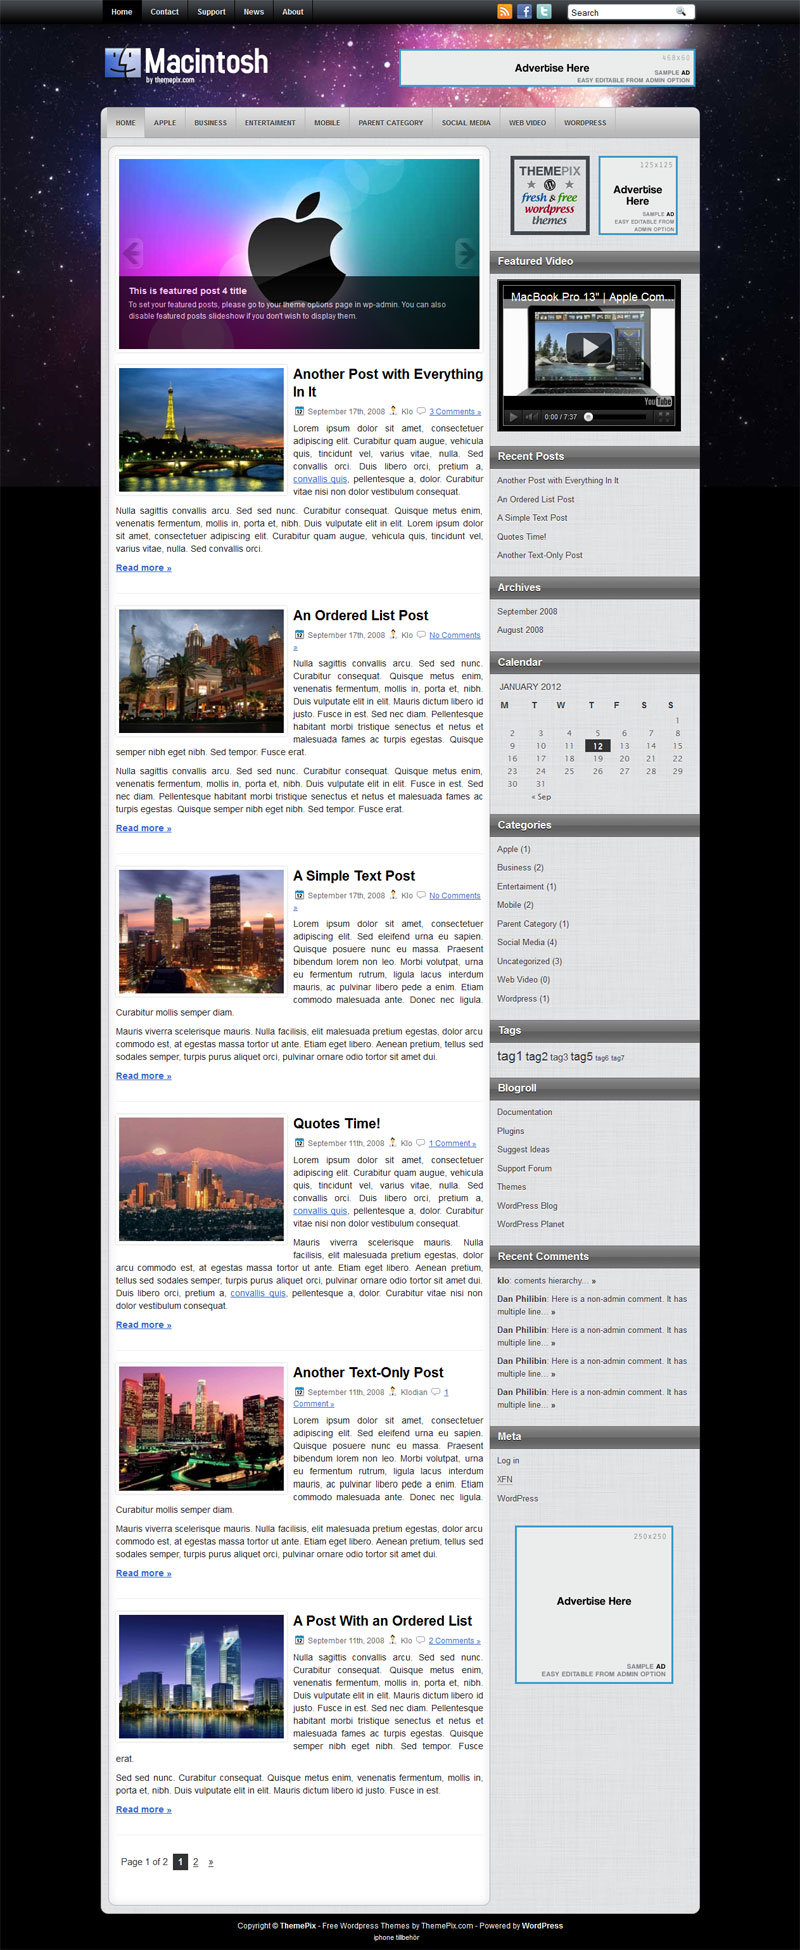Select the Social Media category tab
The image size is (800, 1950).
pyautogui.click(x=466, y=123)
